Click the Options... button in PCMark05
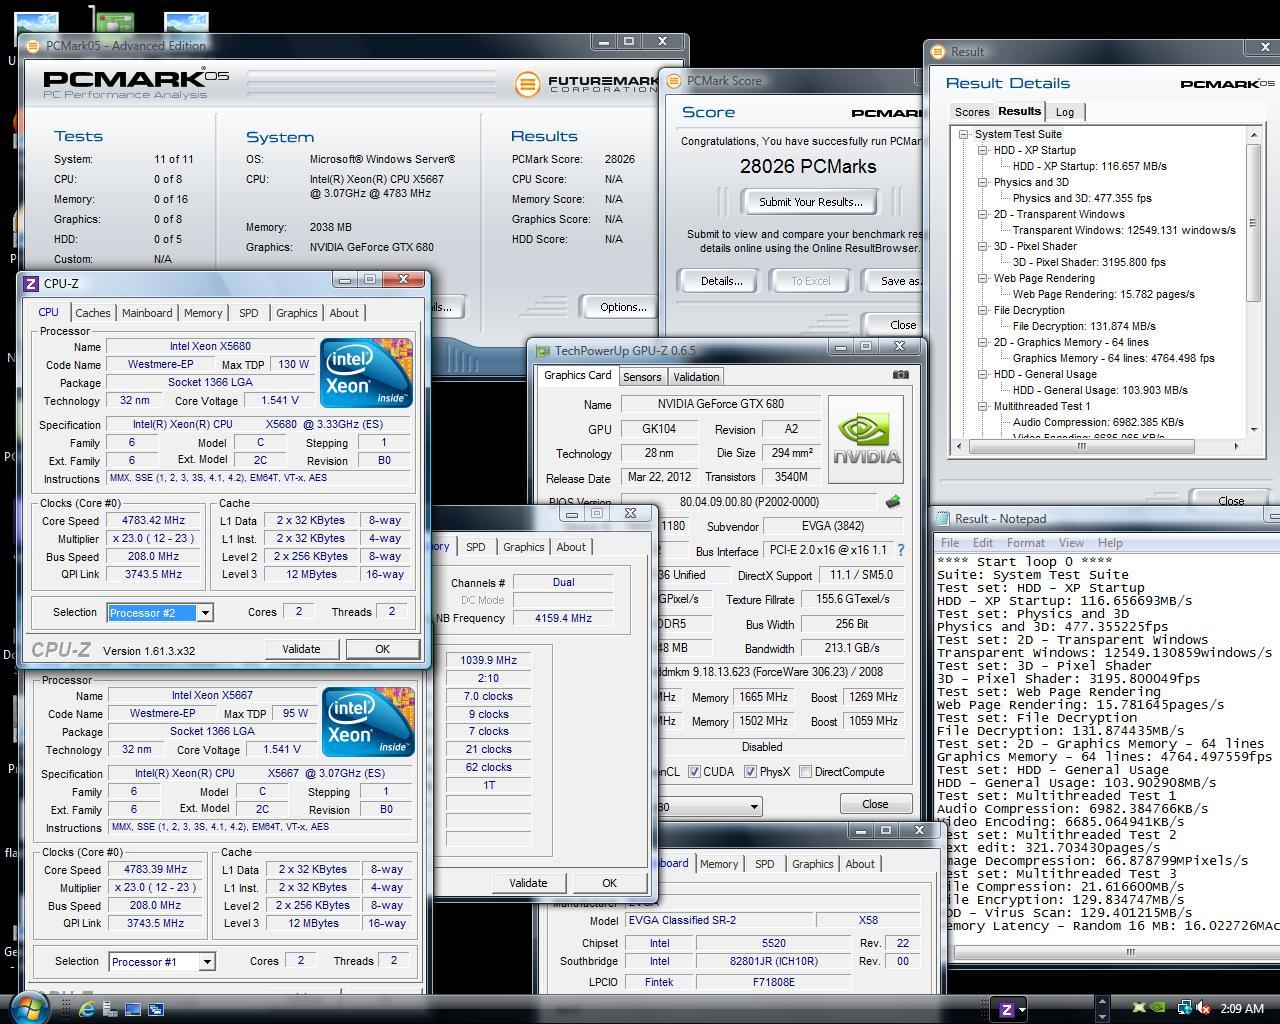1280x1024 pixels. point(622,307)
